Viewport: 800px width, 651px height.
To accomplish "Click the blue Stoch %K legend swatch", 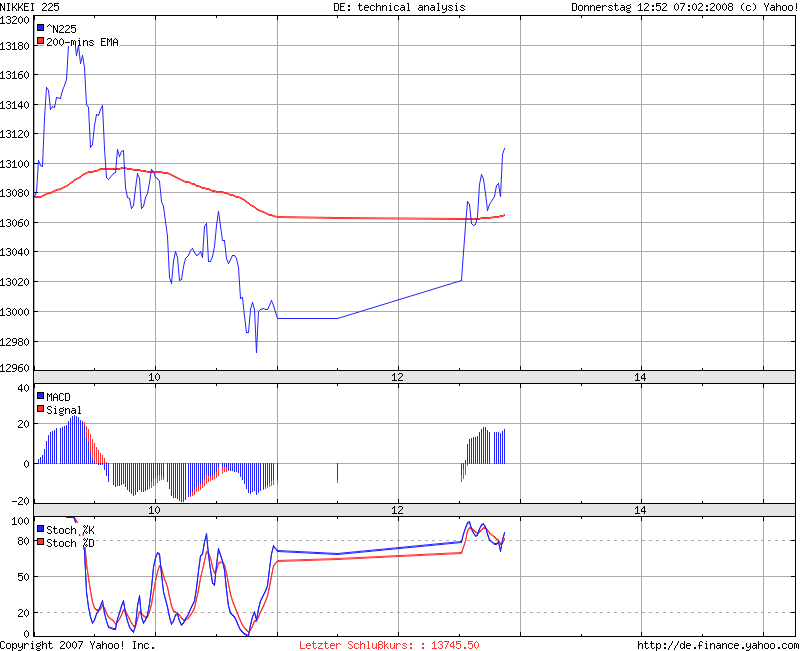I will pyautogui.click(x=41, y=529).
